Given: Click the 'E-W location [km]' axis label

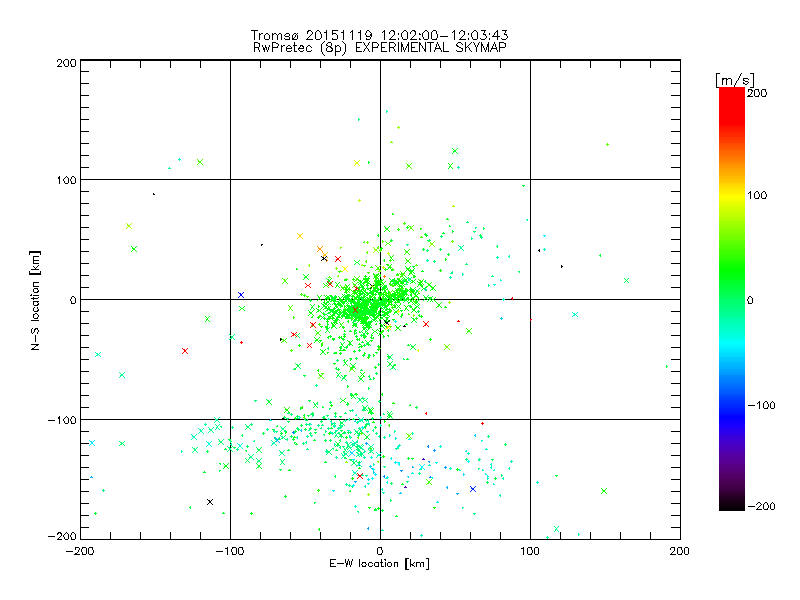Looking at the screenshot, I should tap(379, 563).
